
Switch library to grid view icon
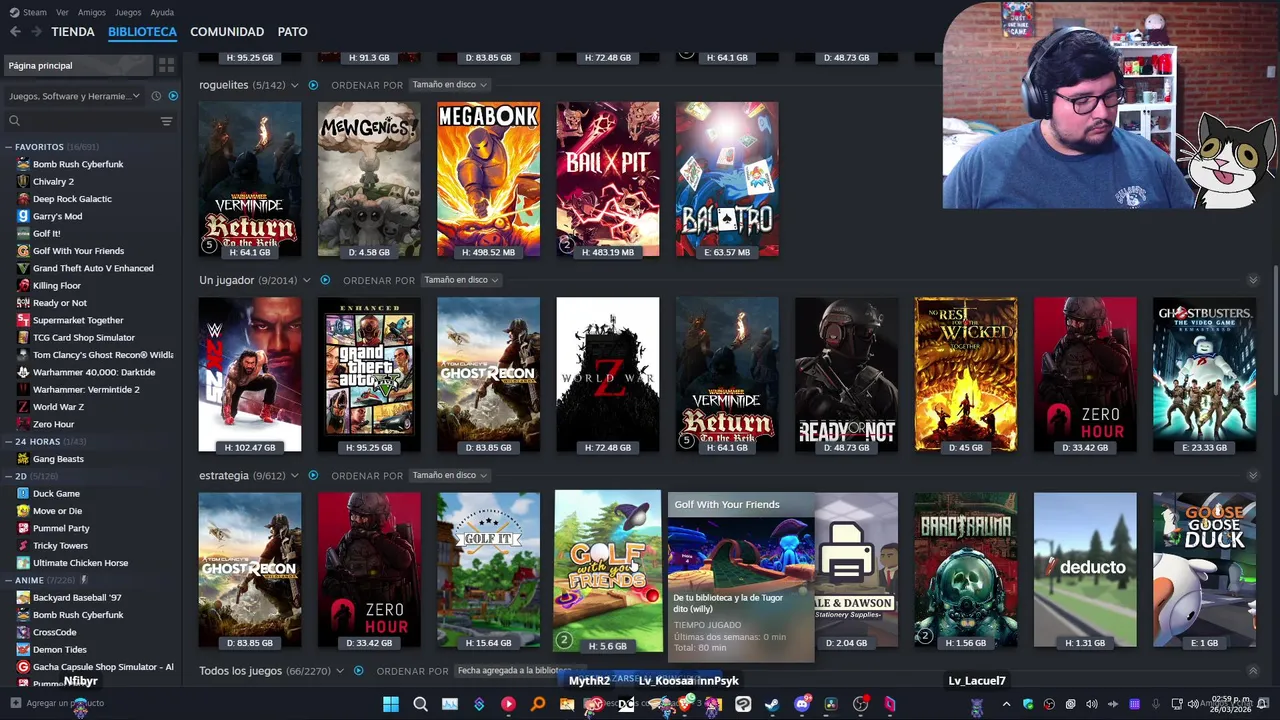pyautogui.click(x=166, y=65)
